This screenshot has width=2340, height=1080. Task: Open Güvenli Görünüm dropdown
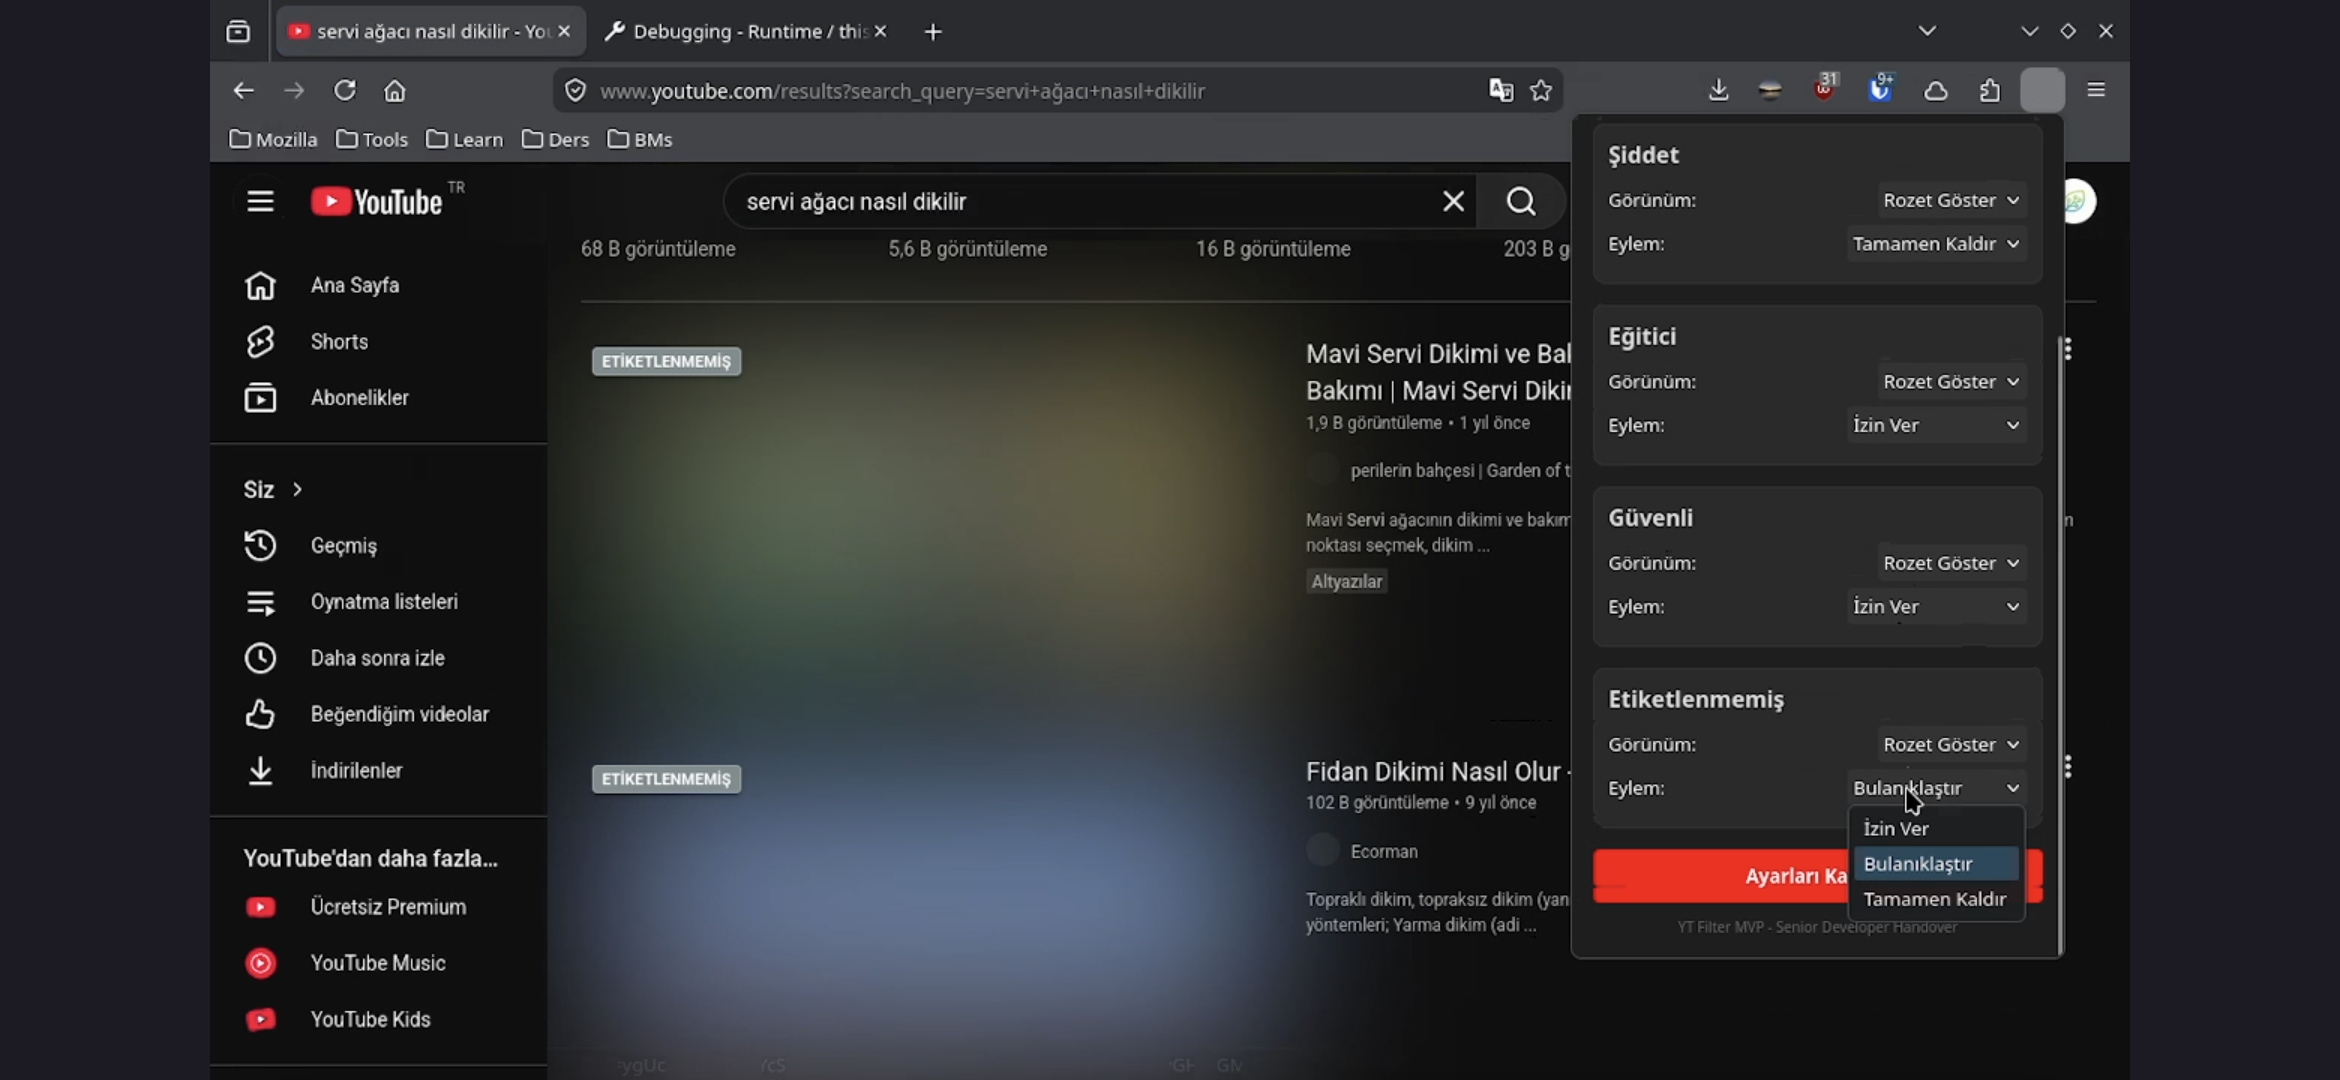click(1951, 563)
